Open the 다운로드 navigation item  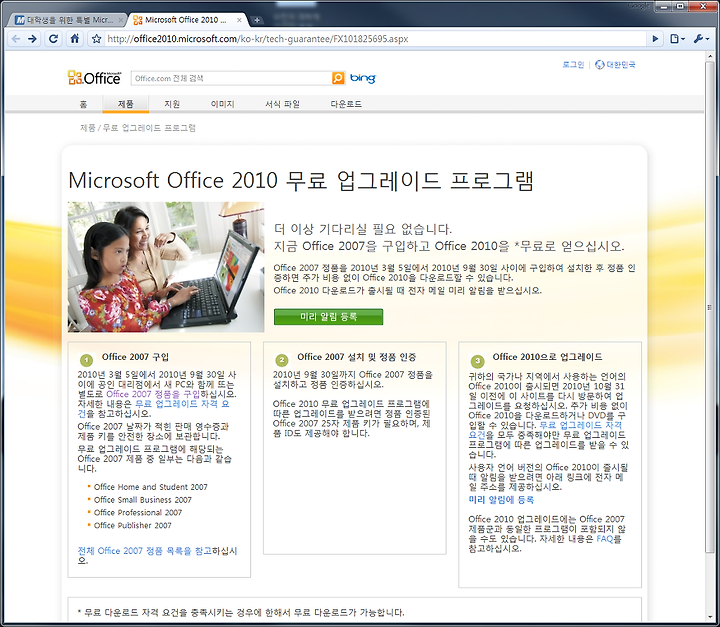point(346,104)
